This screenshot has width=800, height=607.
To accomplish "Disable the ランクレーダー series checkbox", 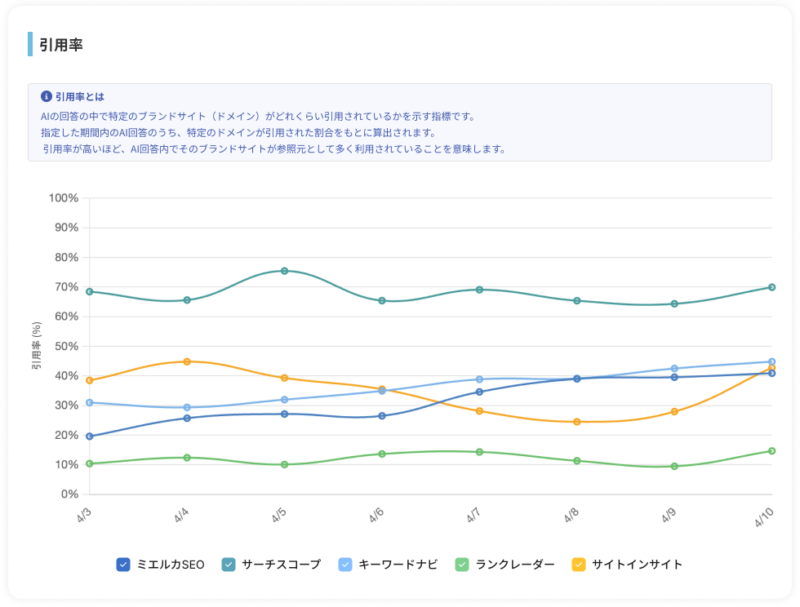I will (x=462, y=565).
